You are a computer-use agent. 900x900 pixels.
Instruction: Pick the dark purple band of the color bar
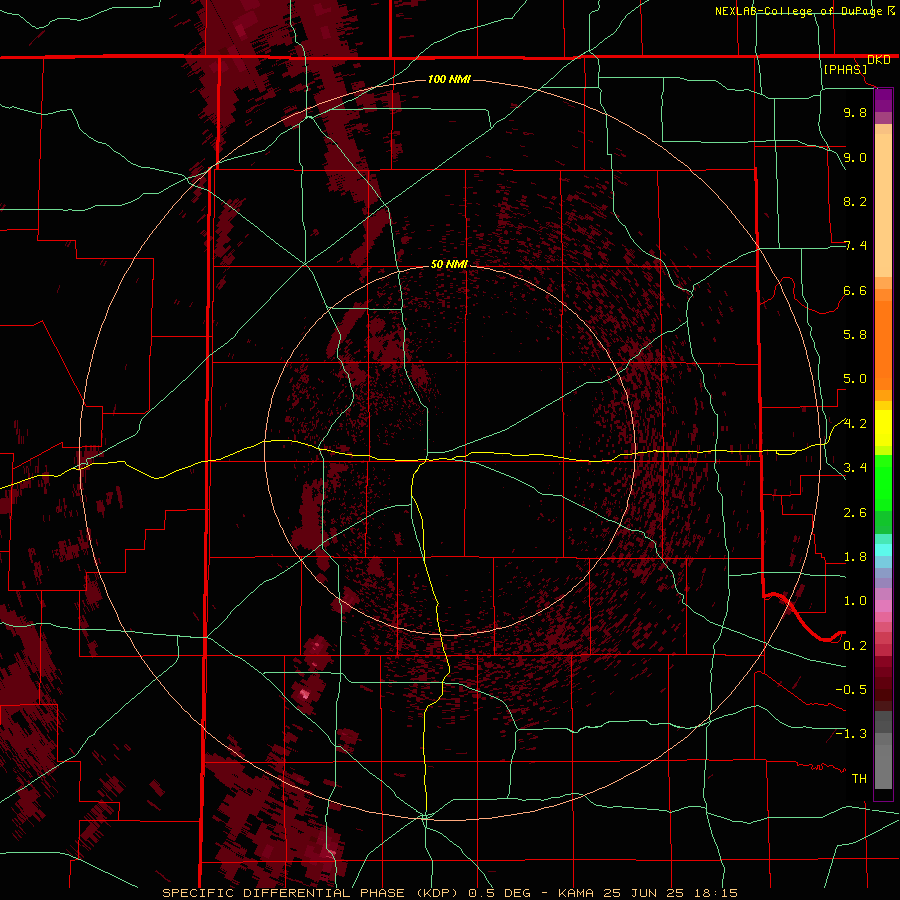point(883,99)
